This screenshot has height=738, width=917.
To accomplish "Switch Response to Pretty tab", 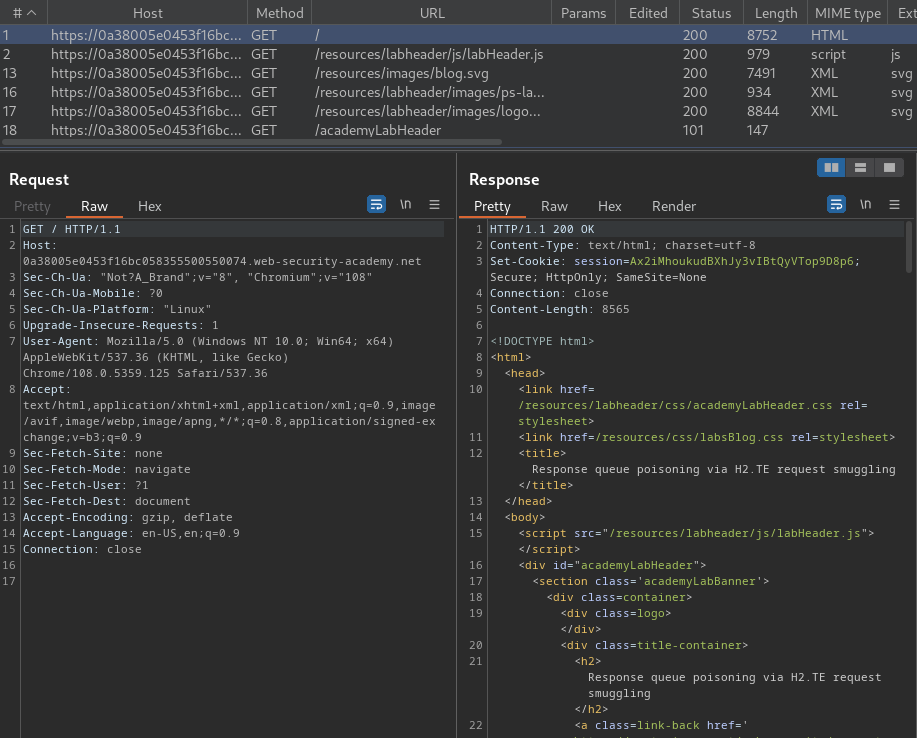I will coord(492,206).
